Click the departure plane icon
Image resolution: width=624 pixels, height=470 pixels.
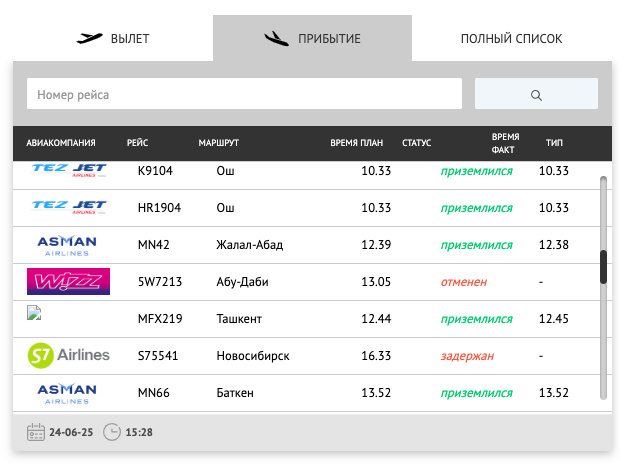pyautogui.click(x=89, y=38)
